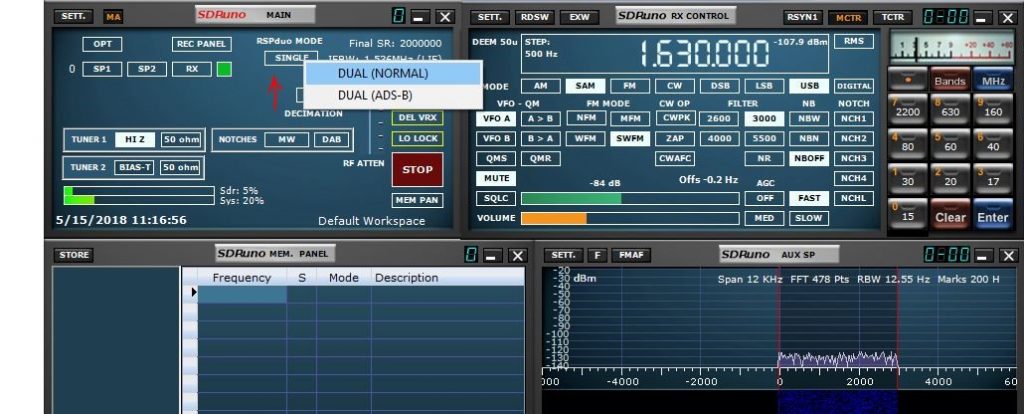Set filter to 2600

pyautogui.click(x=719, y=118)
